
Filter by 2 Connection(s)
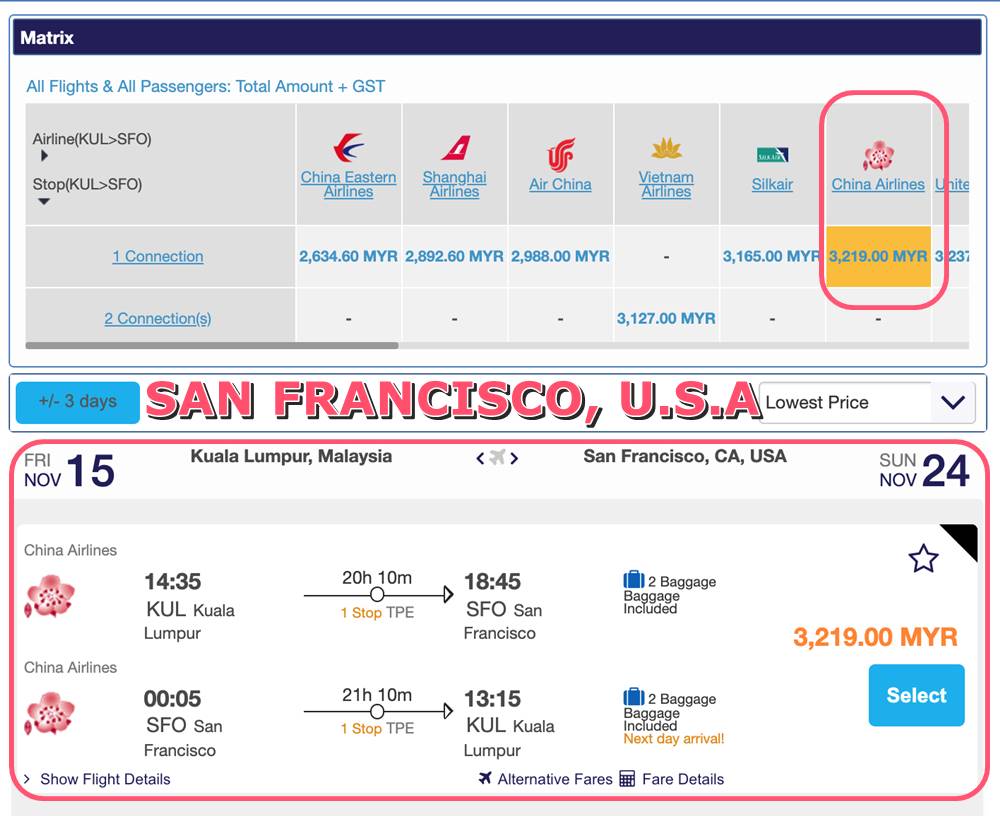(158, 318)
